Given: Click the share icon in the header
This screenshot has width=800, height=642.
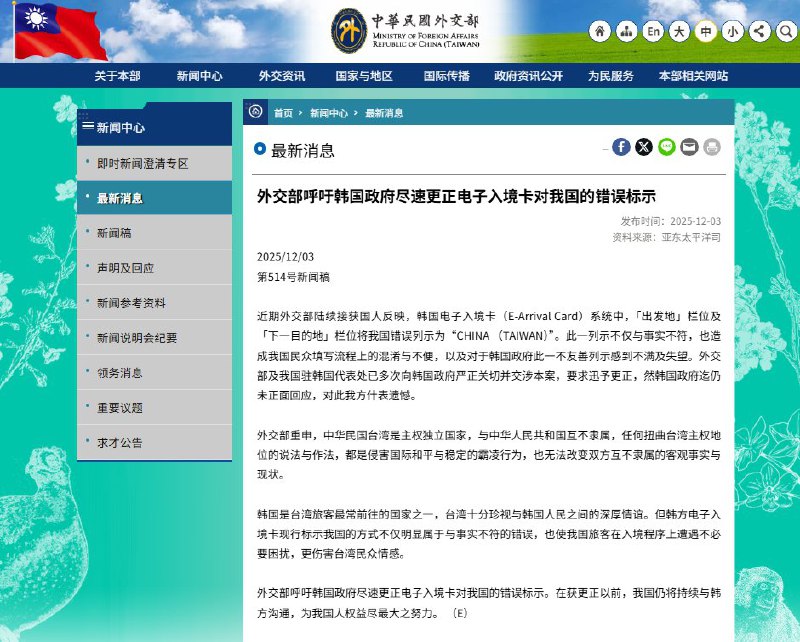Looking at the screenshot, I should (x=759, y=32).
